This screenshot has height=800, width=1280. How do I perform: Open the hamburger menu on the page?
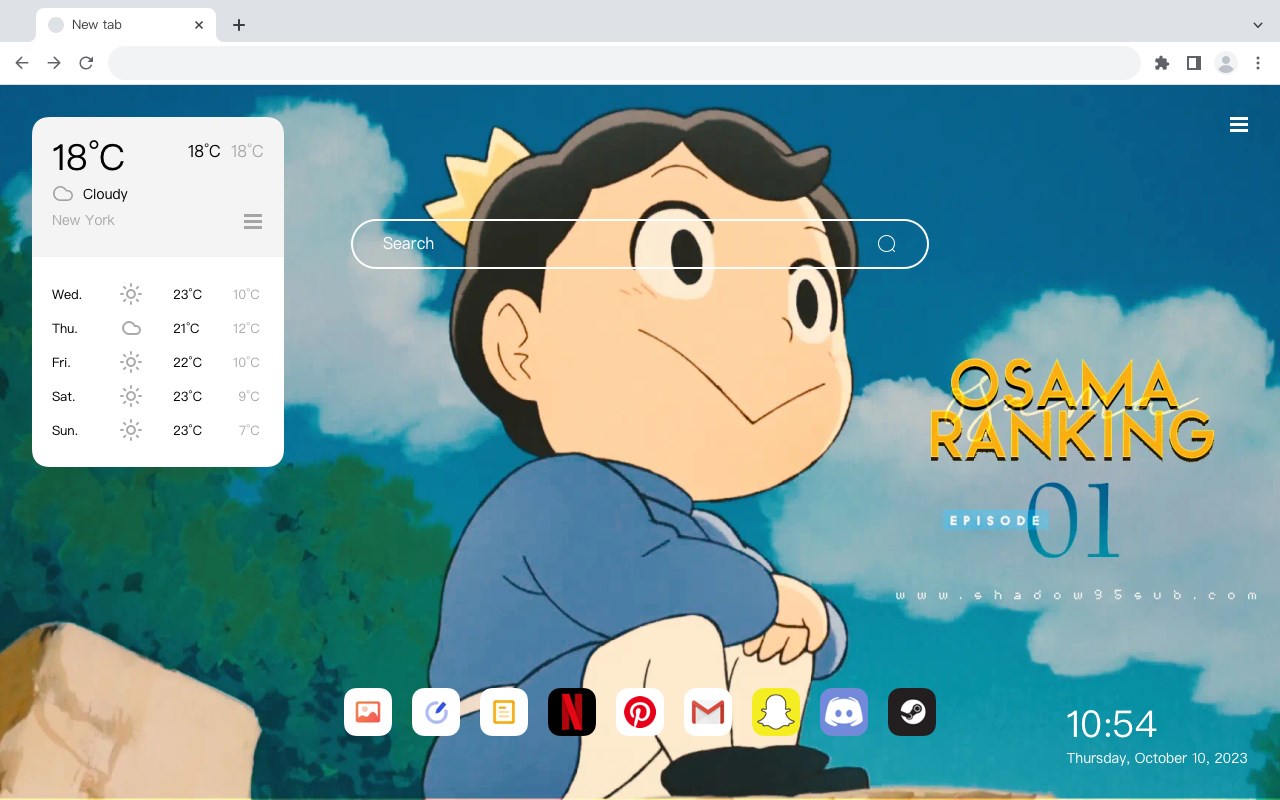point(1239,125)
